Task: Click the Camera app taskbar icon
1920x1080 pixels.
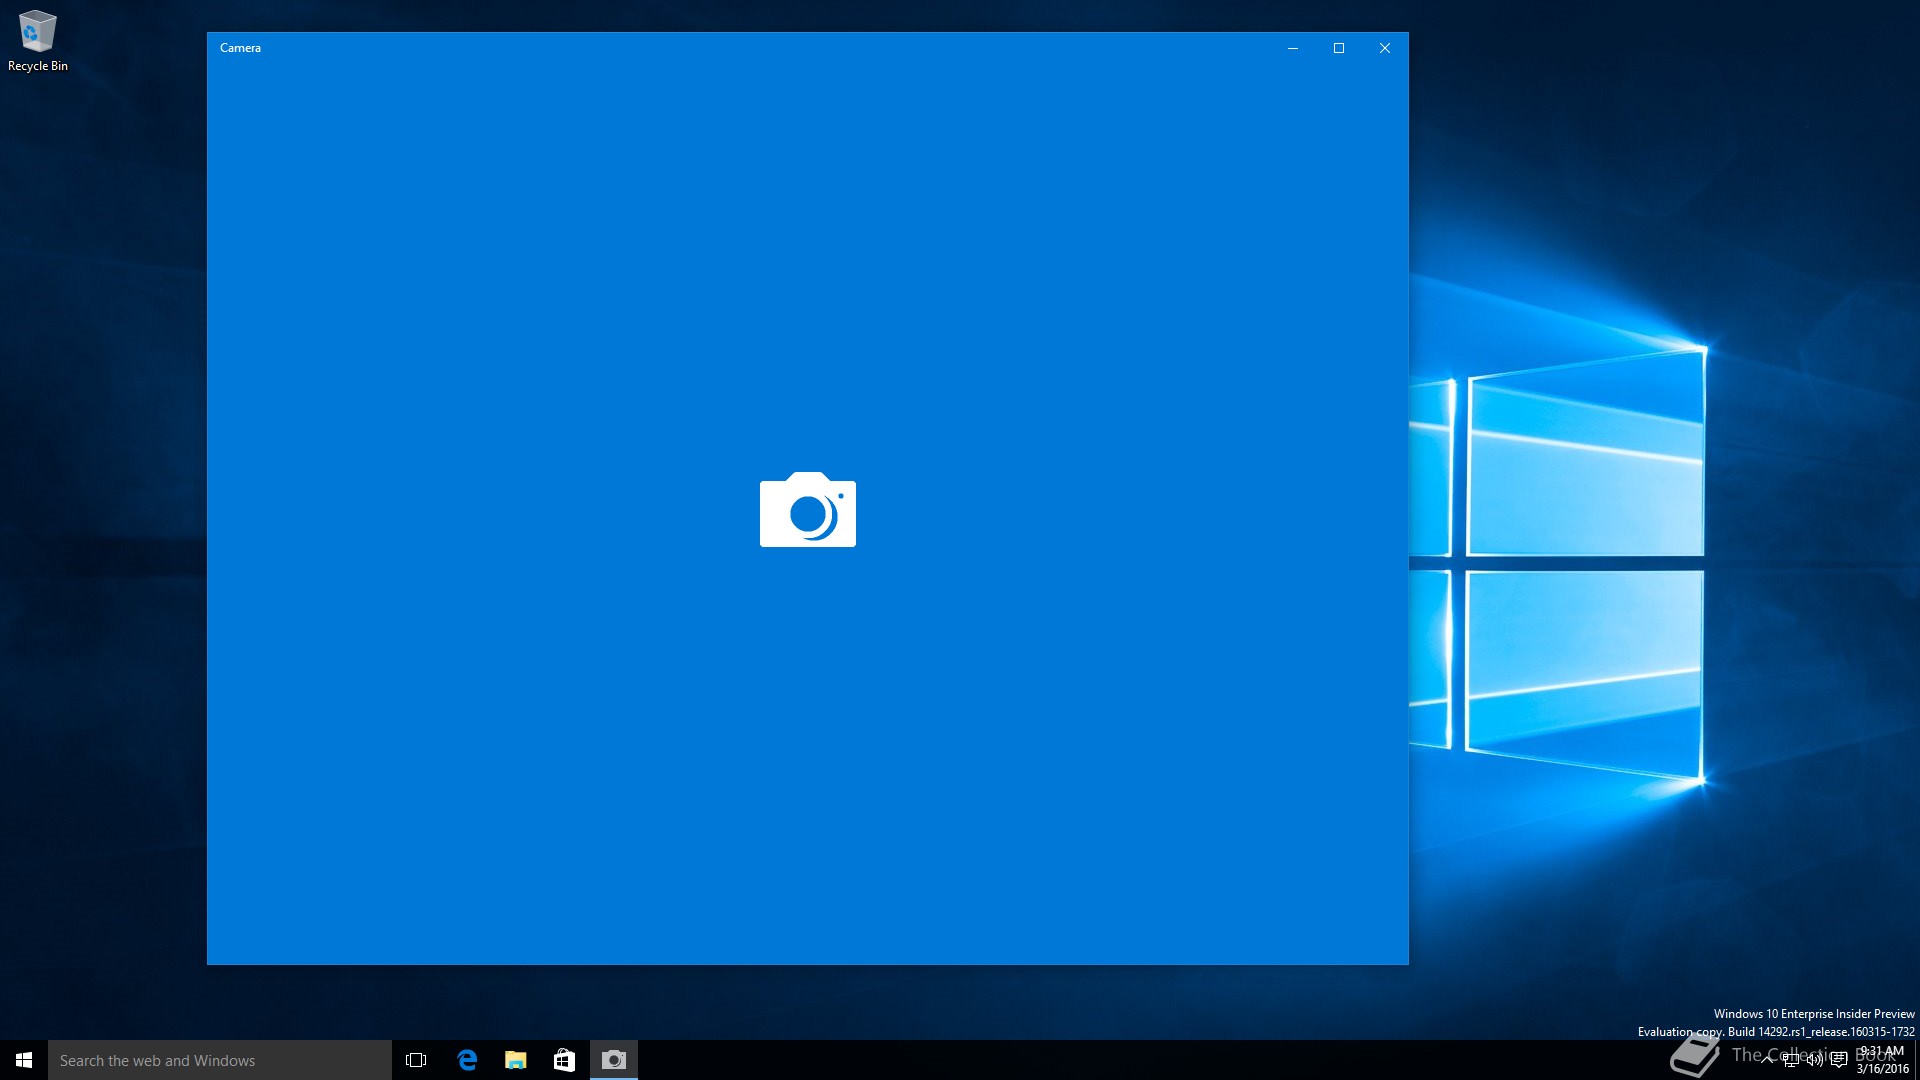Action: tap(613, 1060)
